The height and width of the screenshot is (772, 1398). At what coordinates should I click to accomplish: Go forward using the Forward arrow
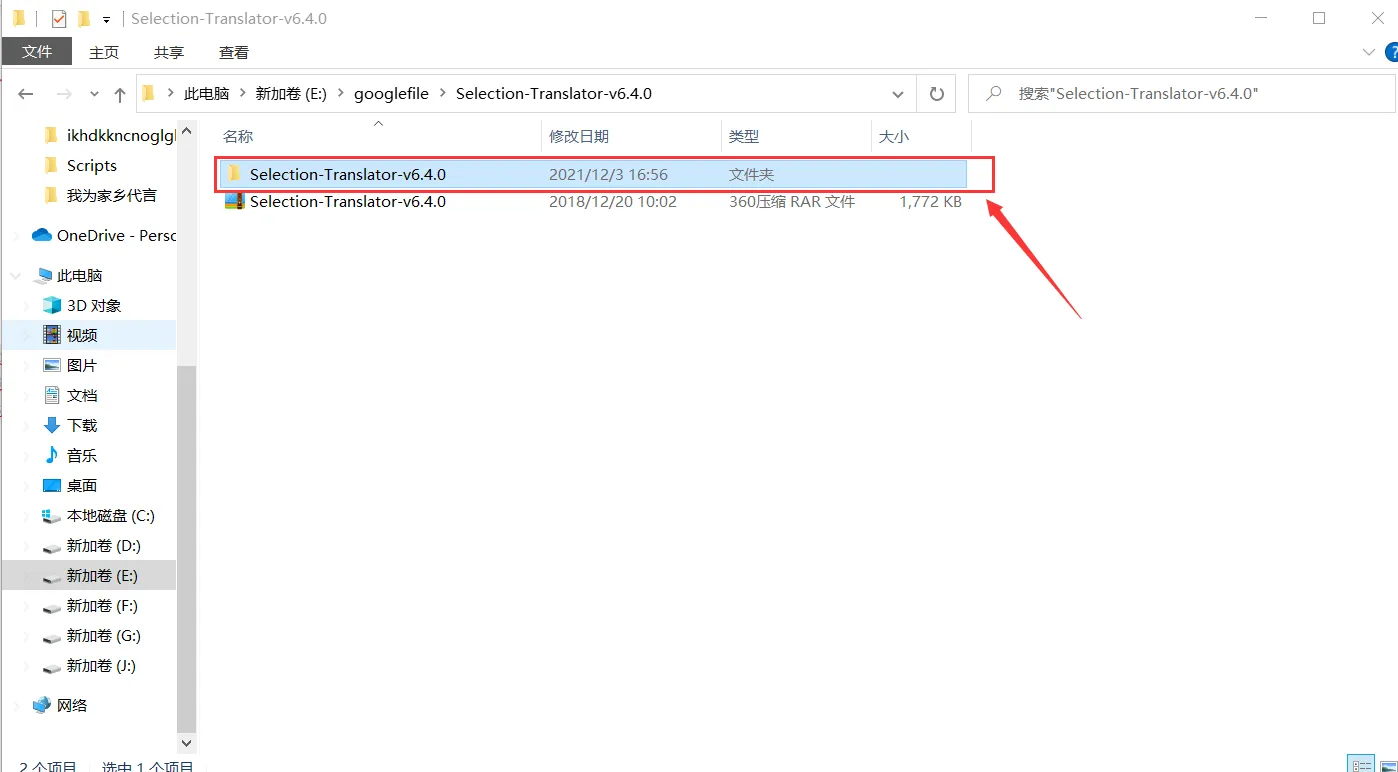click(x=64, y=94)
